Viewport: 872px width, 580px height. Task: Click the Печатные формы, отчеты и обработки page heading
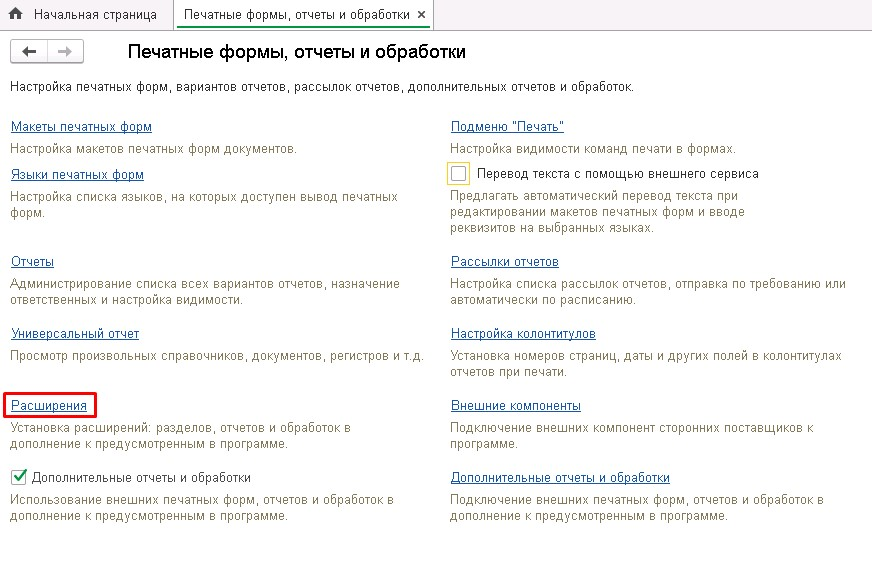[297, 52]
